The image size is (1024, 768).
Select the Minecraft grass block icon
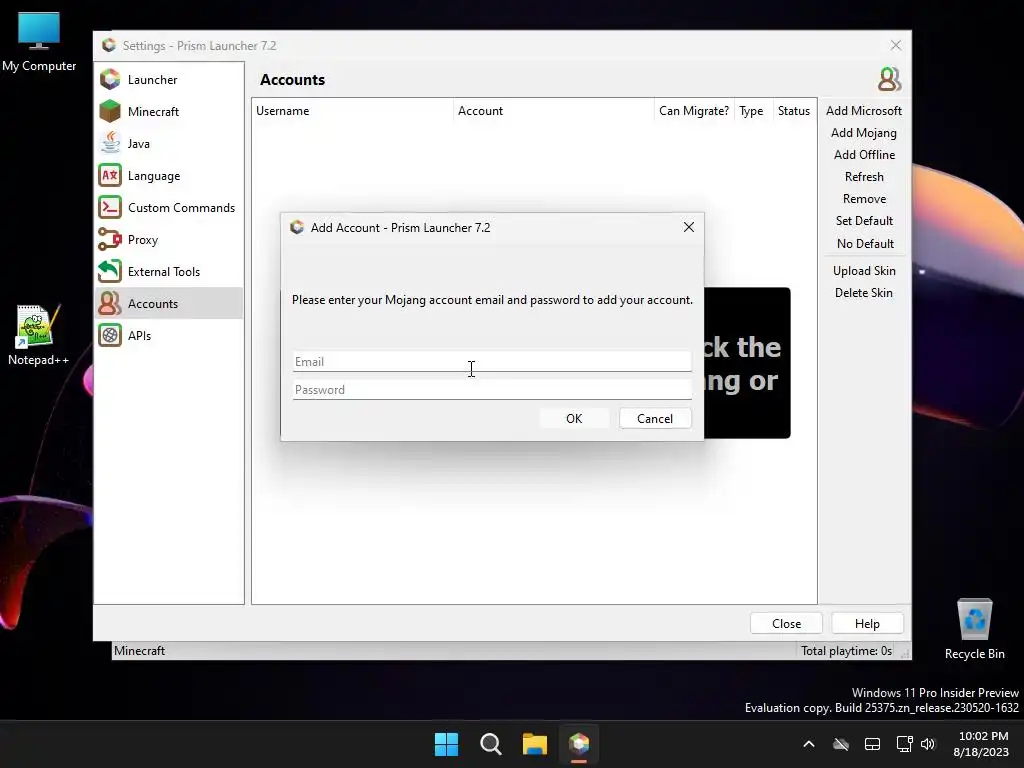pyautogui.click(x=110, y=112)
